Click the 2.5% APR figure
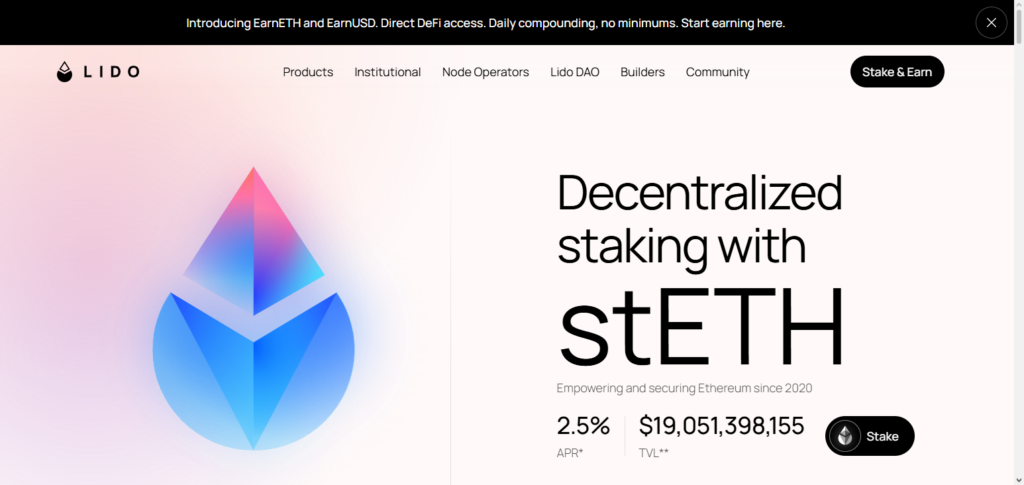 point(583,426)
